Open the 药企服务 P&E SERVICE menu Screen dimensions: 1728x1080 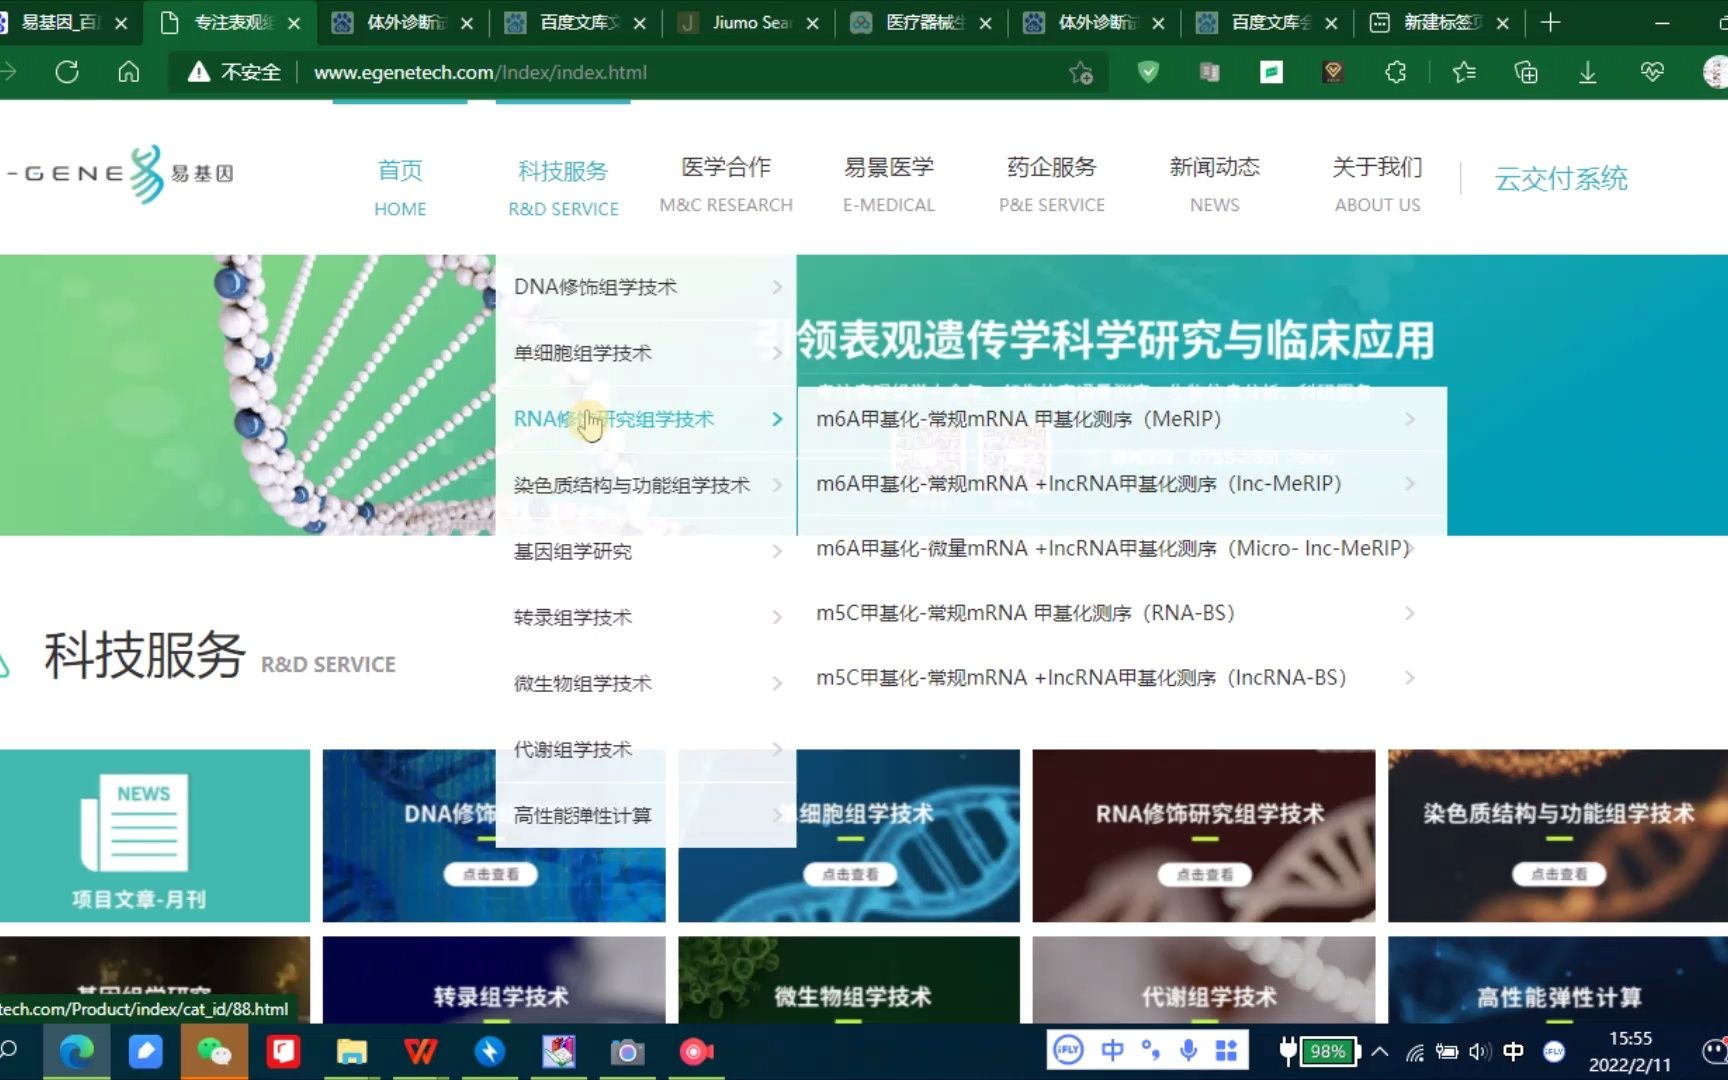click(x=1052, y=184)
